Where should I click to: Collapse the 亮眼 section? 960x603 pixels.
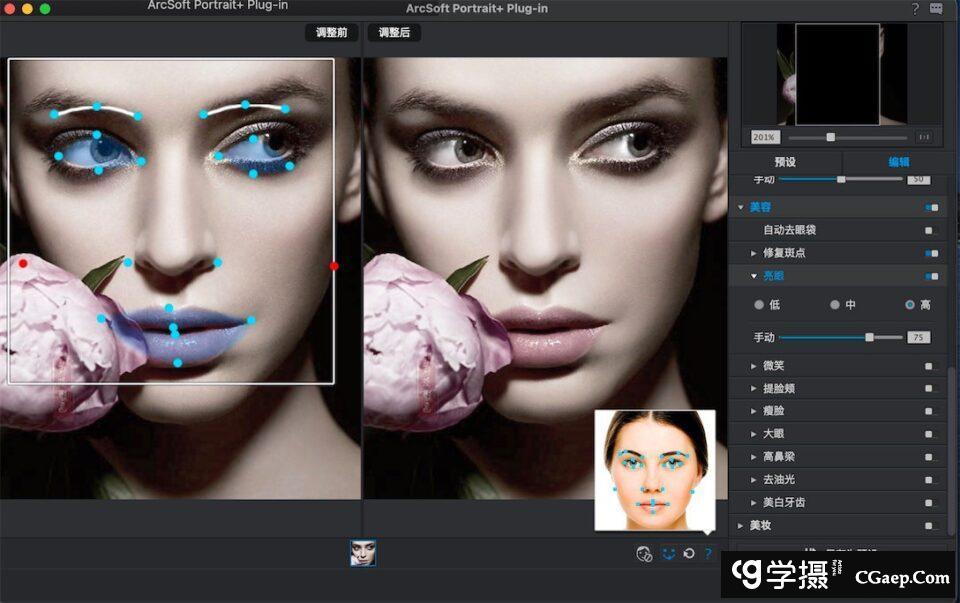coord(754,276)
